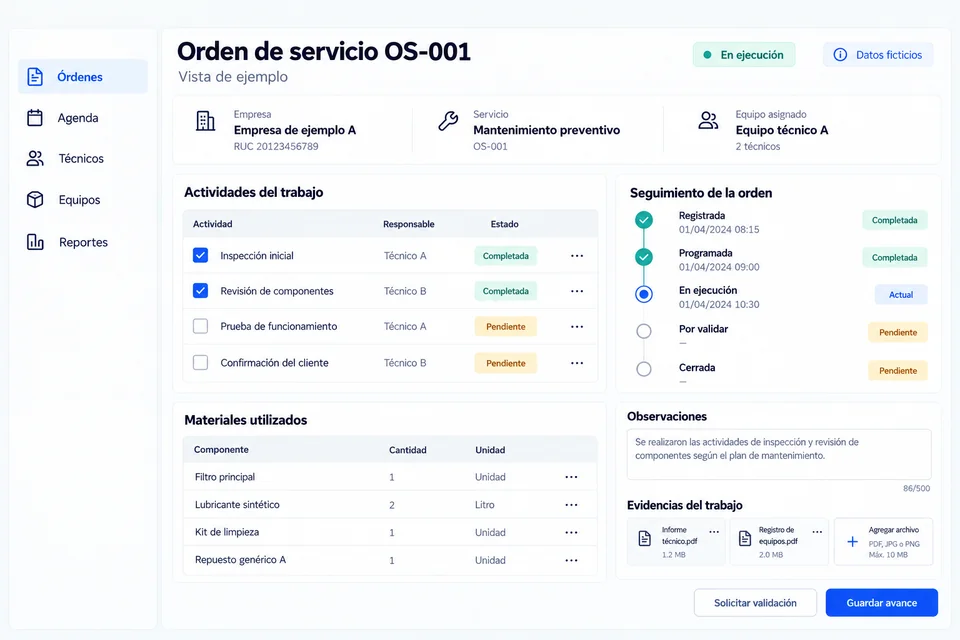
Task: Open options for Prueba de funcionamiento row
Action: [577, 326]
